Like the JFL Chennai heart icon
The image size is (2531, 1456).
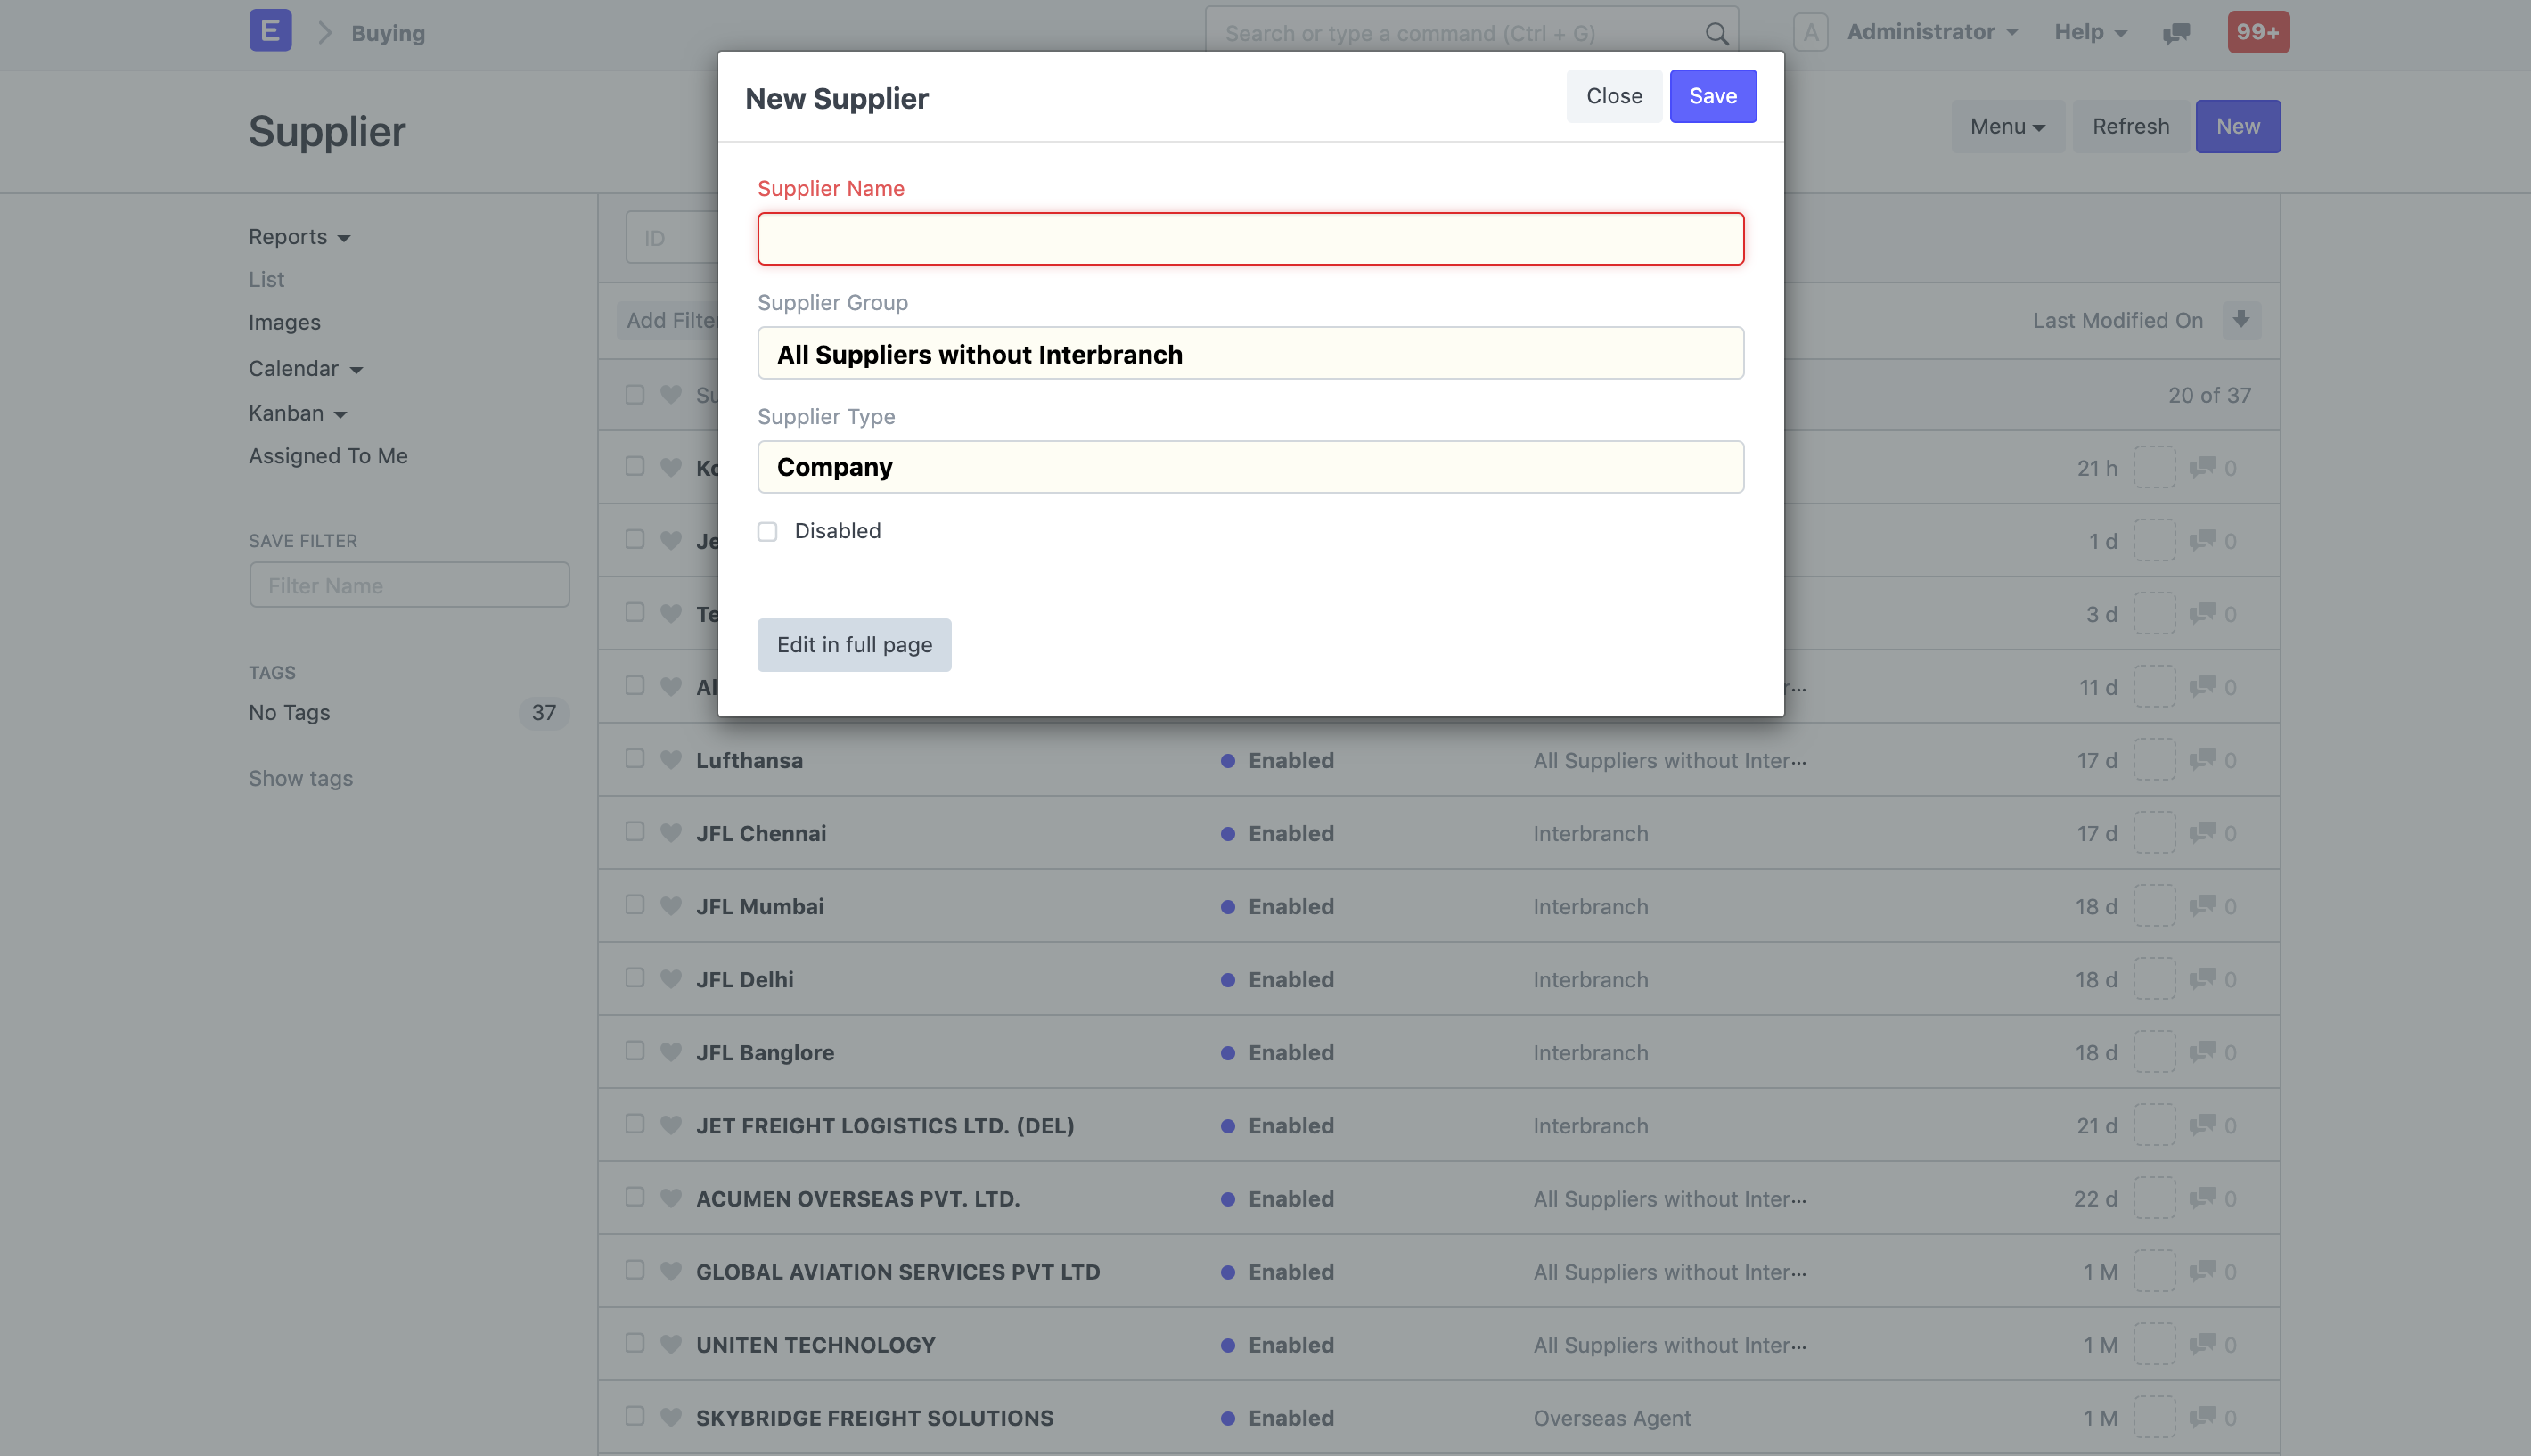pyautogui.click(x=671, y=832)
